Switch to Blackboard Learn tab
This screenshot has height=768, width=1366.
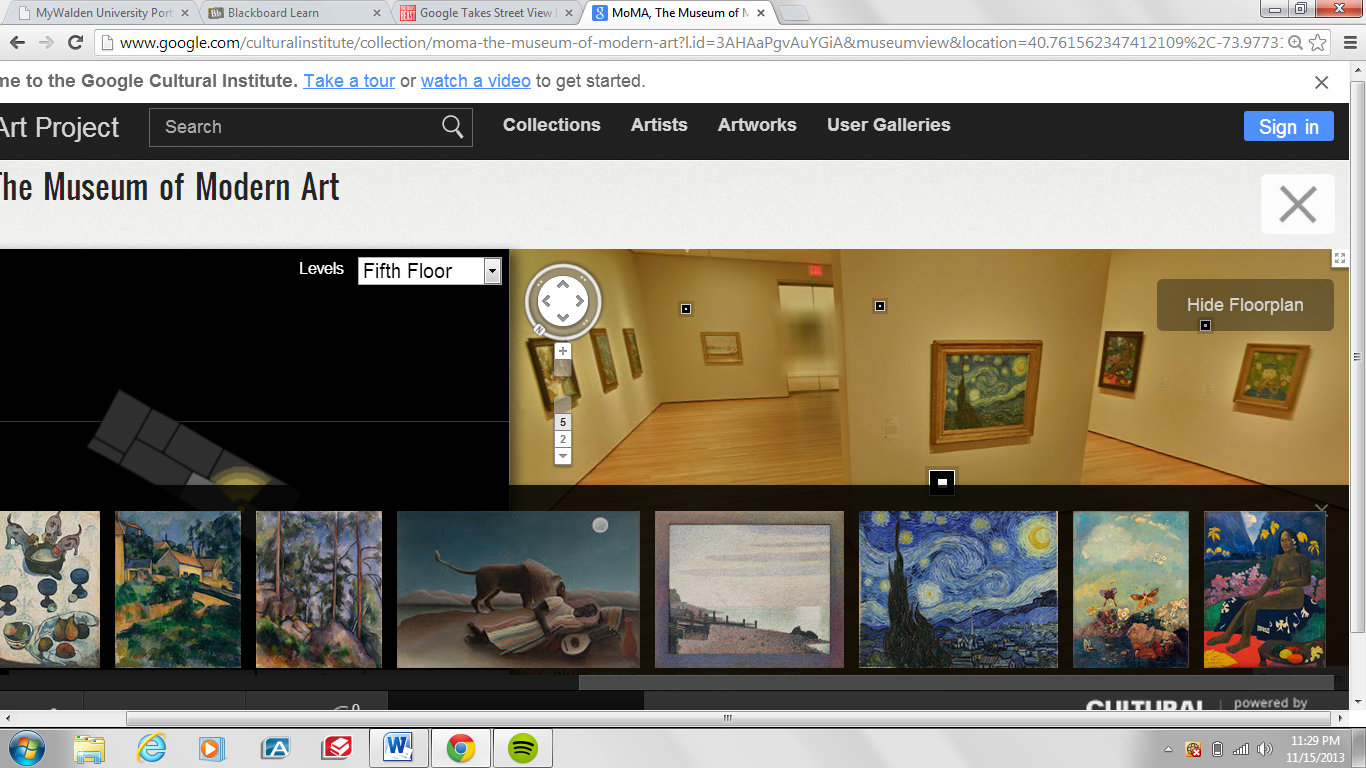click(x=295, y=13)
